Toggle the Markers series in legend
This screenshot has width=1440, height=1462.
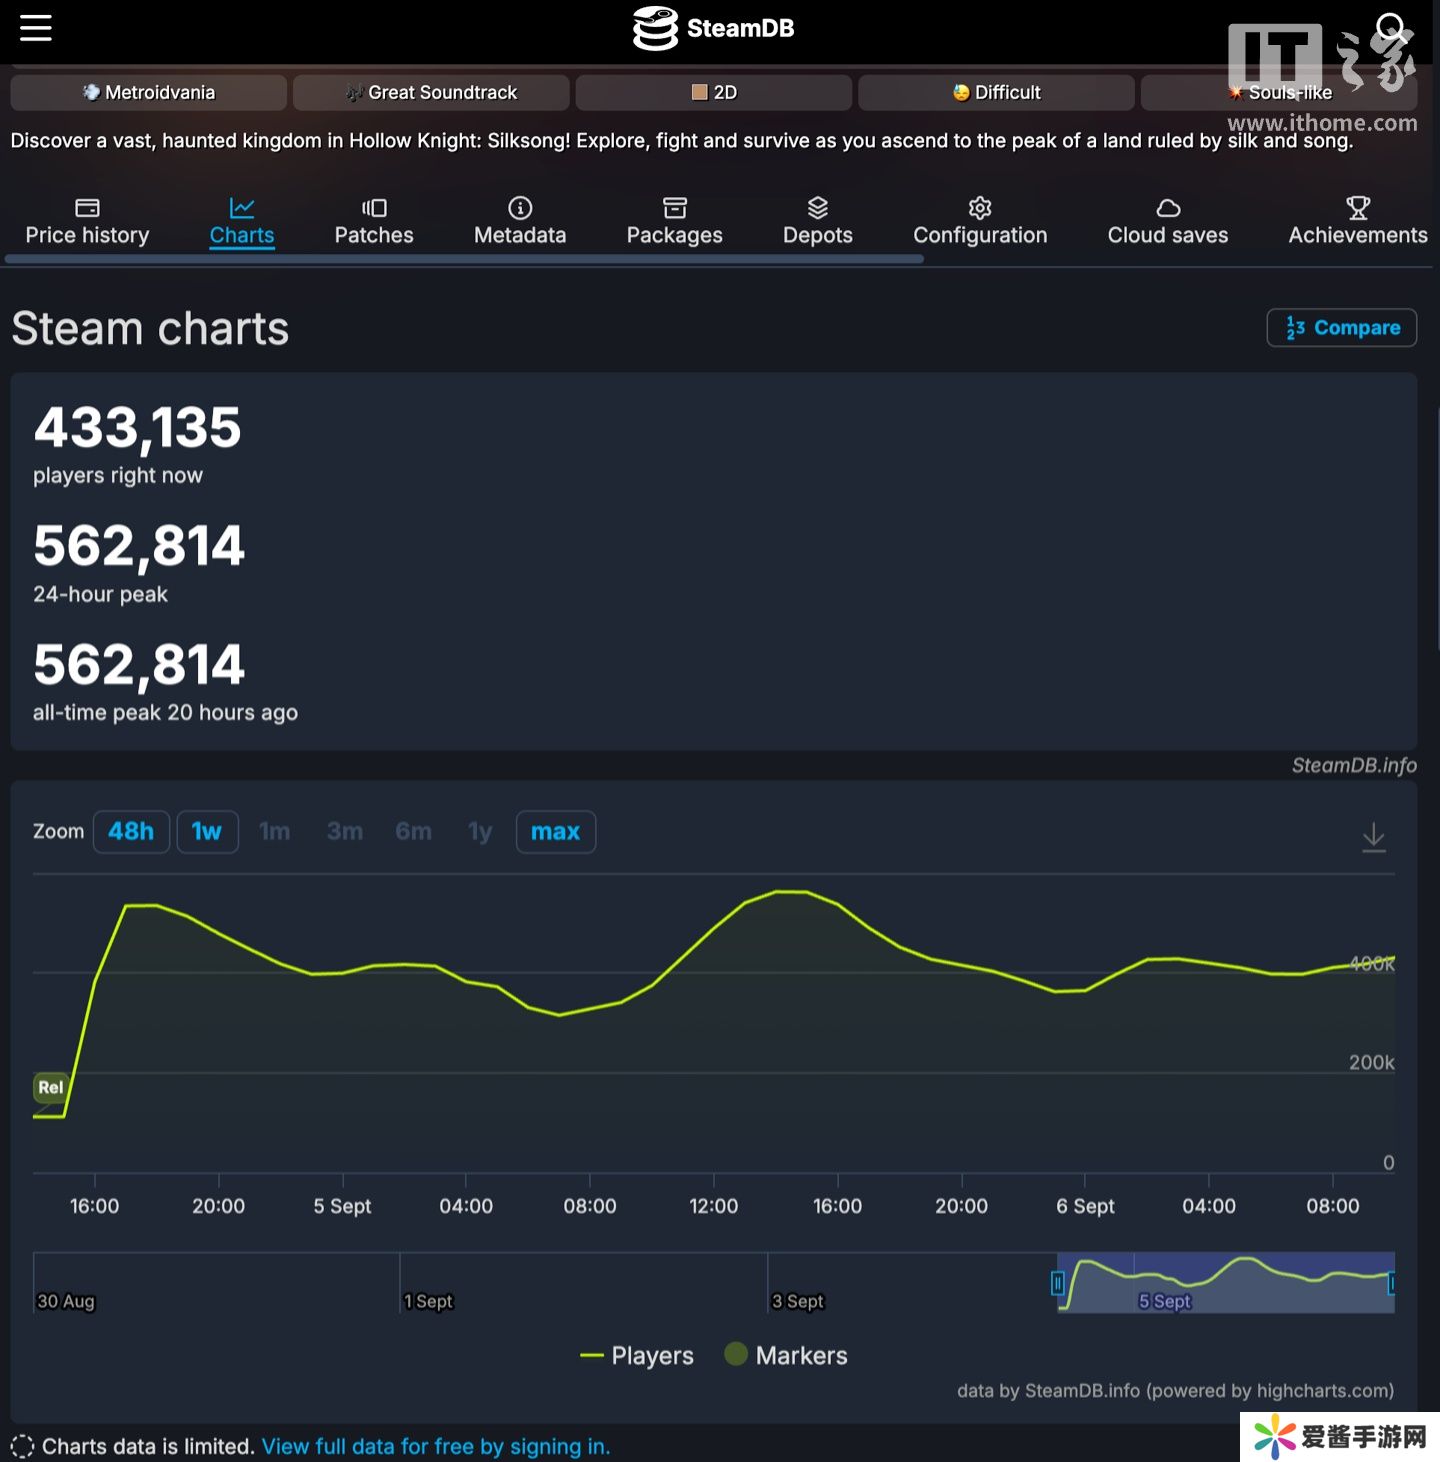point(787,1355)
